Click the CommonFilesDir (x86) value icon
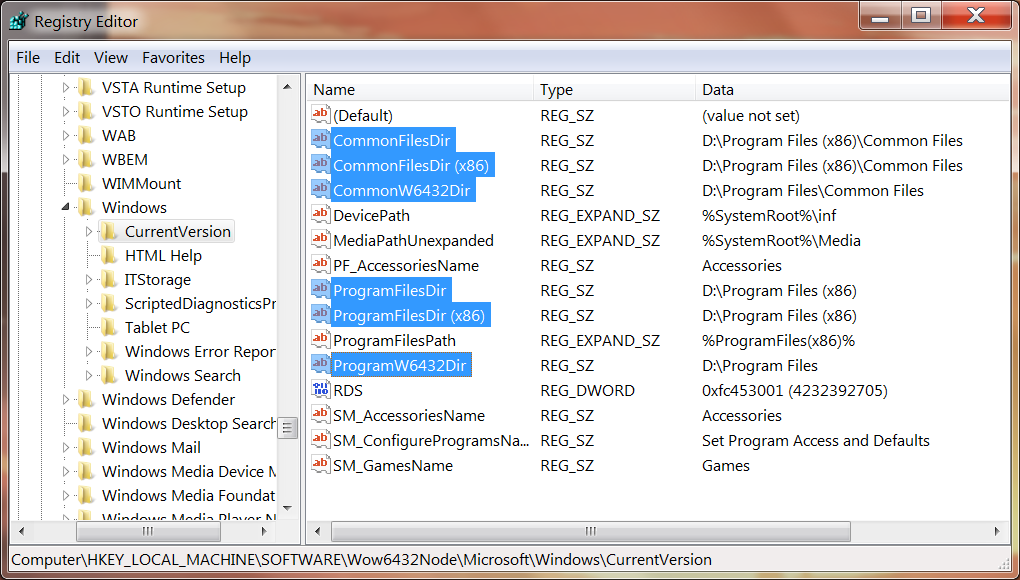The width and height of the screenshot is (1020, 580). tap(320, 165)
